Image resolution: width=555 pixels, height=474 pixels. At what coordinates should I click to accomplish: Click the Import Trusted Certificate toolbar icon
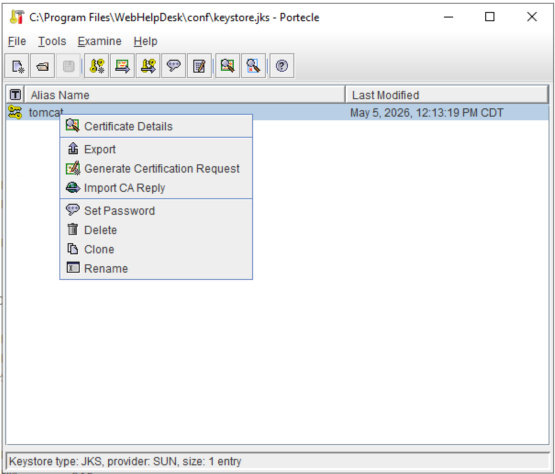coord(122,66)
